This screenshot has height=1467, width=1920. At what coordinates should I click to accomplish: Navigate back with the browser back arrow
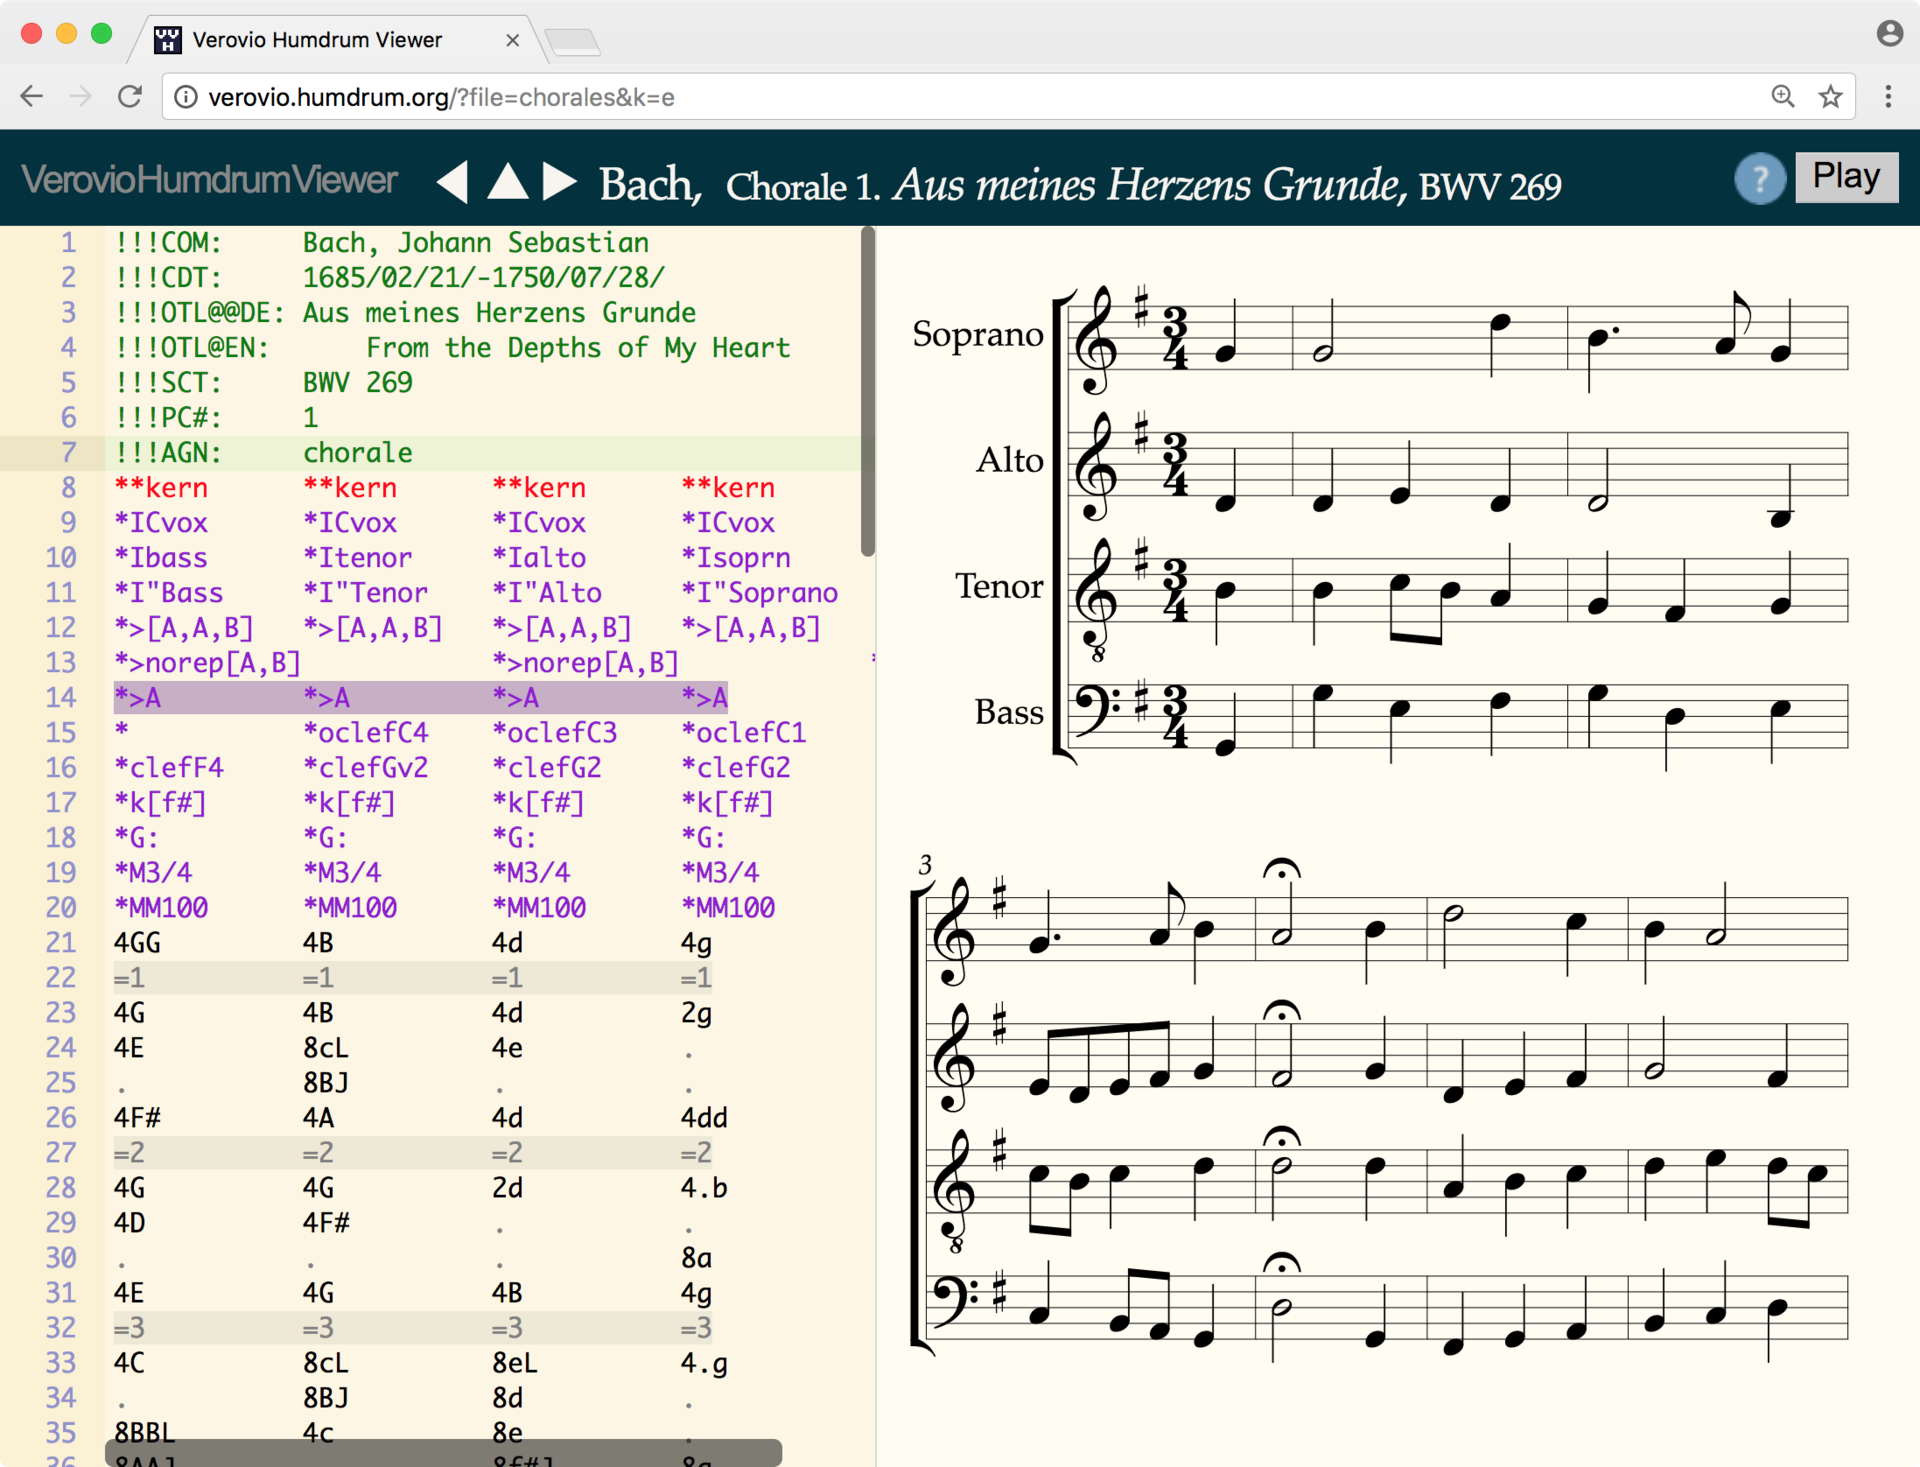pyautogui.click(x=32, y=97)
